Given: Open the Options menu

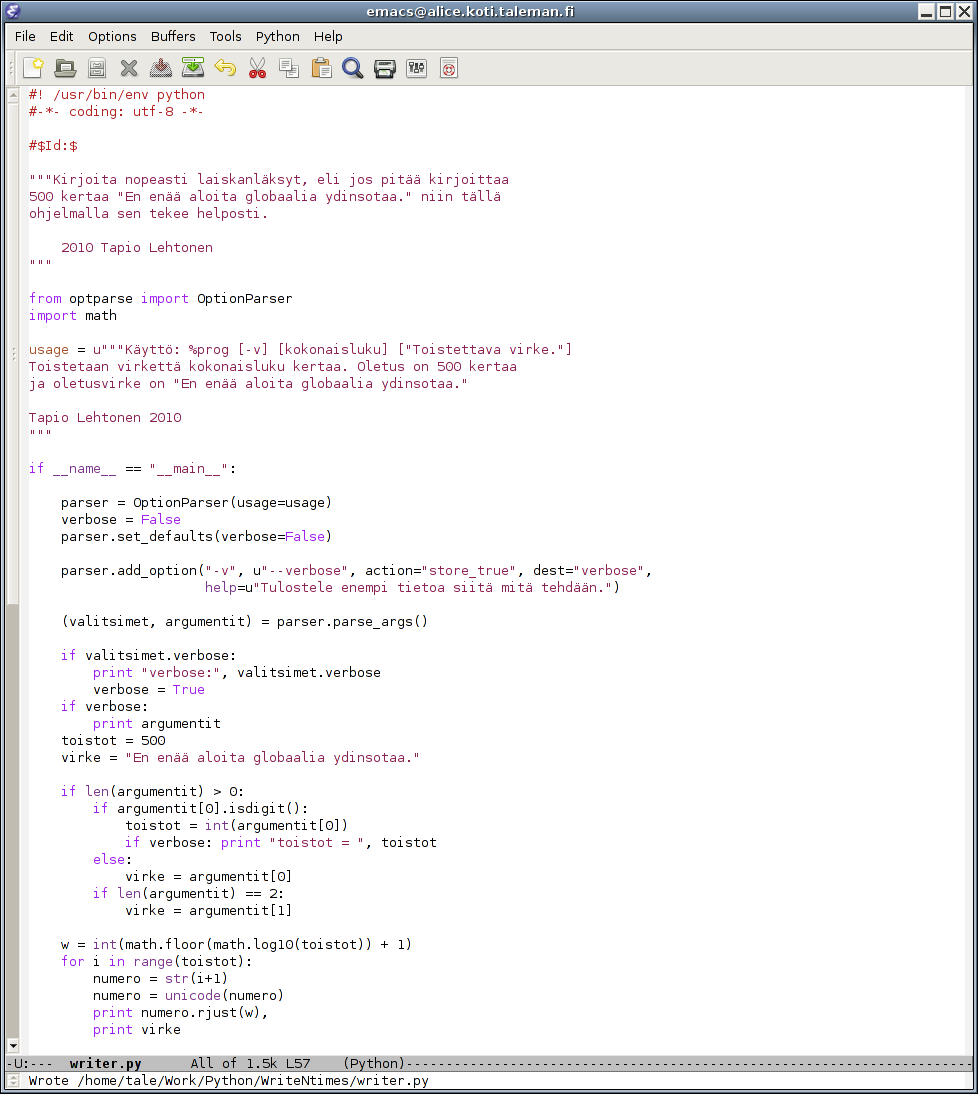Looking at the screenshot, I should pos(112,36).
